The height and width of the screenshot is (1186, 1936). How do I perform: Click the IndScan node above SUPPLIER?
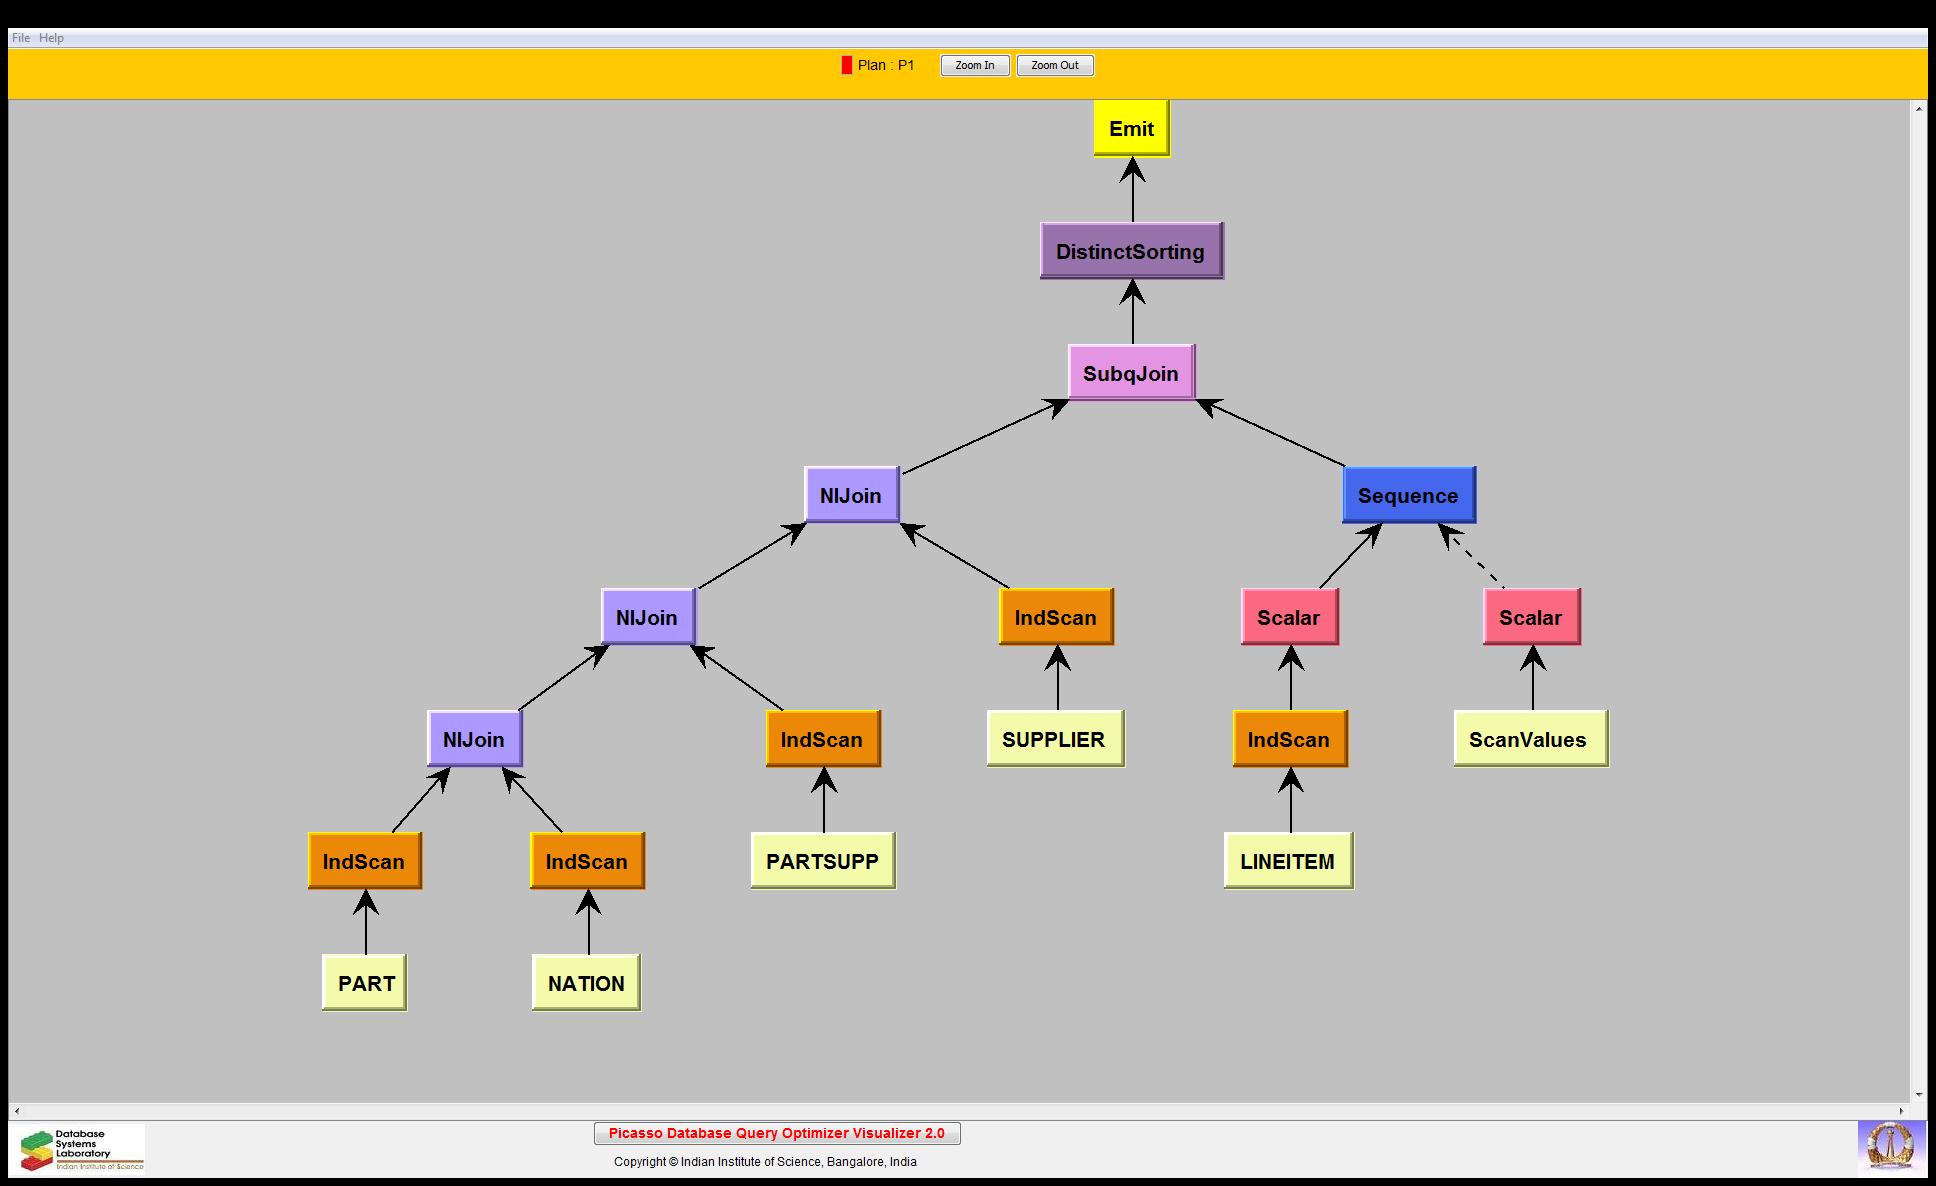pyautogui.click(x=1055, y=617)
